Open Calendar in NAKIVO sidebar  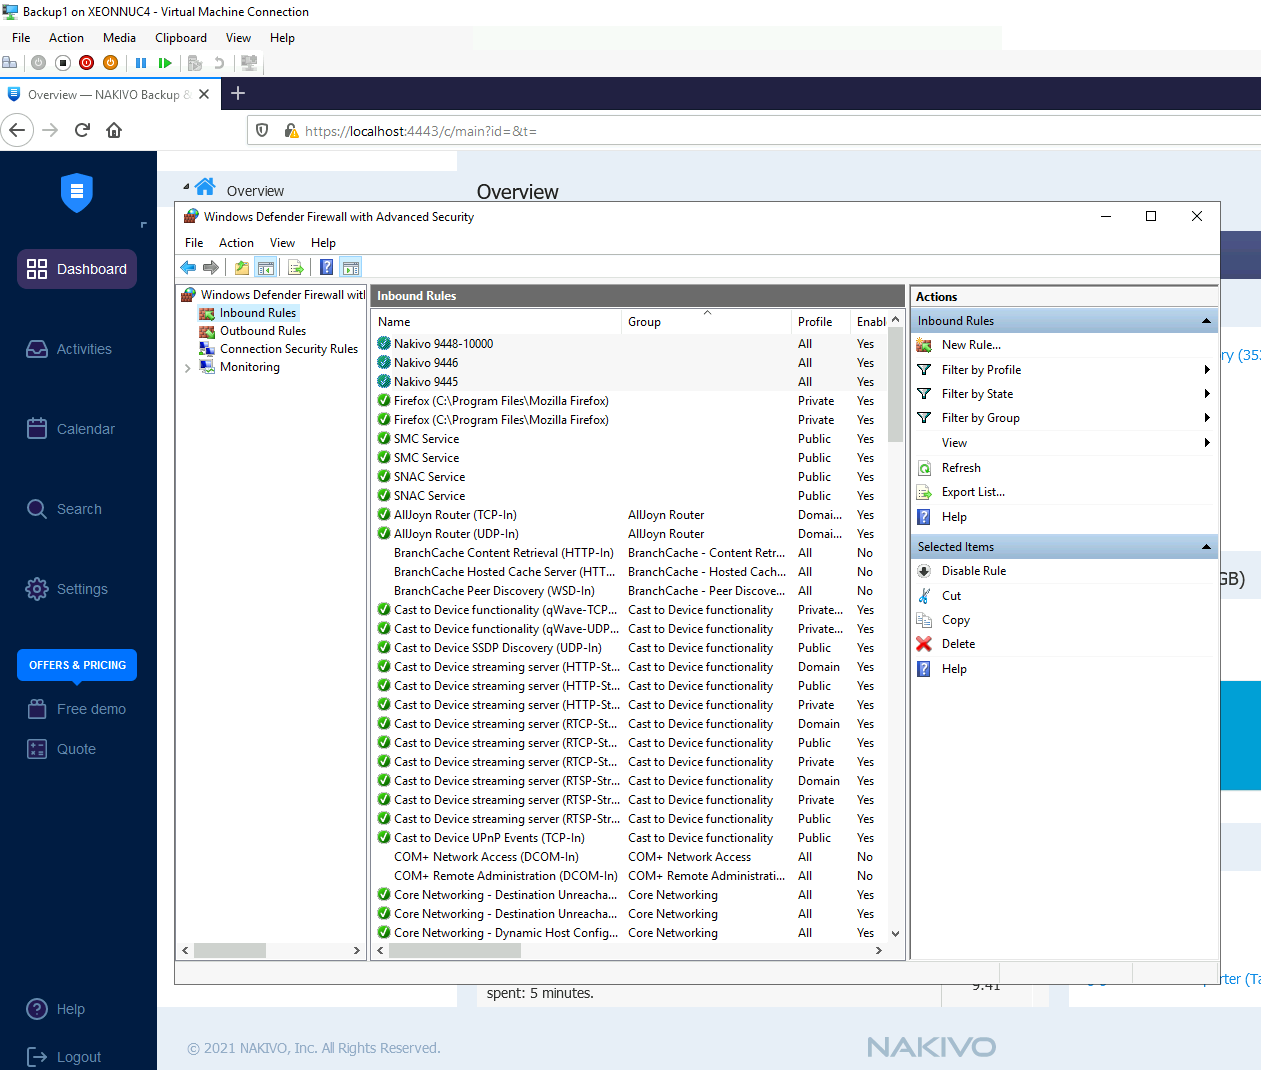pyautogui.click(x=70, y=429)
